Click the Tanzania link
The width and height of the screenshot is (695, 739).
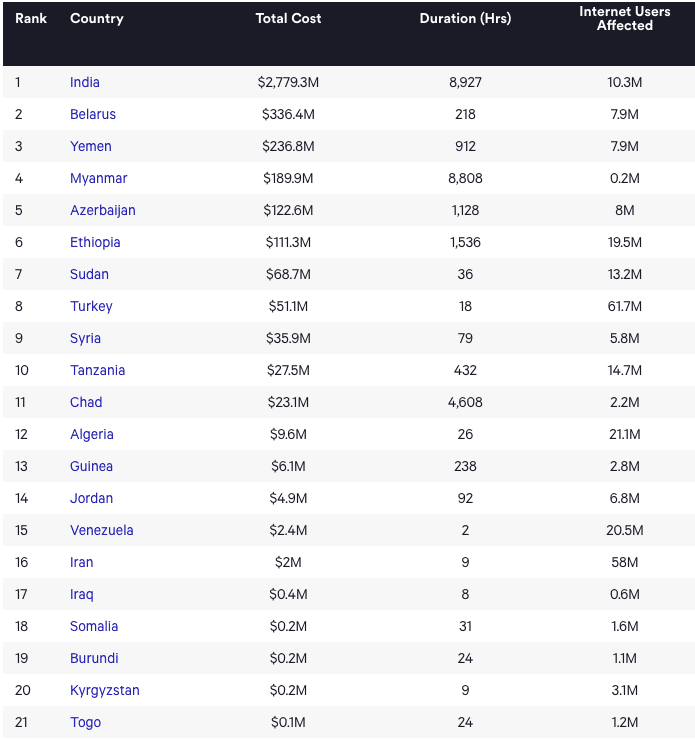(98, 370)
